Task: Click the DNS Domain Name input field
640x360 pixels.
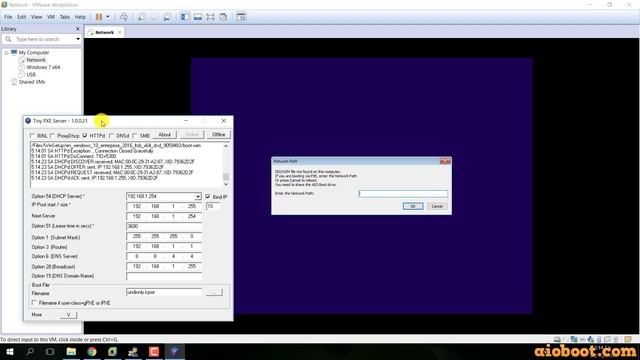Action: pyautogui.click(x=164, y=276)
